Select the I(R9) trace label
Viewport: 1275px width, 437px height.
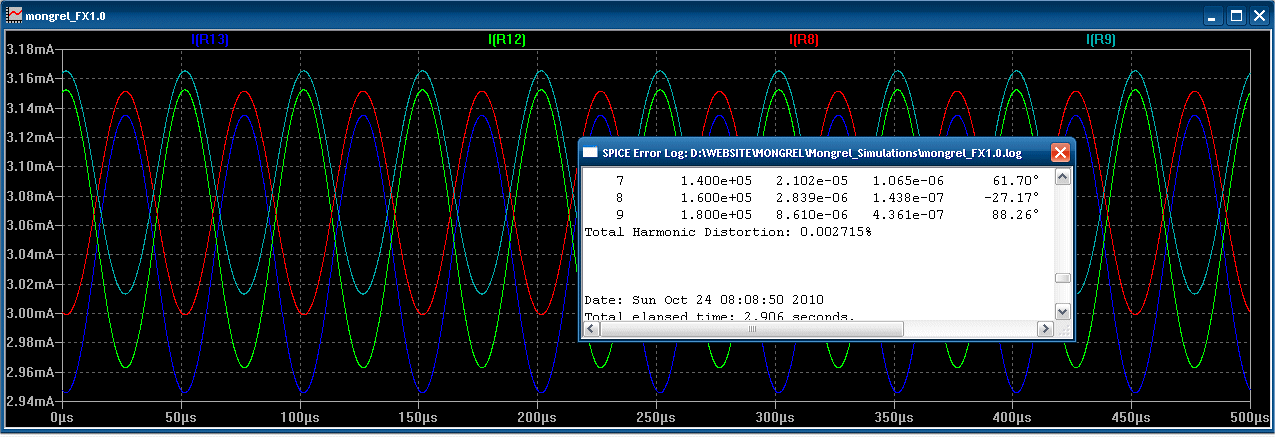[x=1101, y=40]
